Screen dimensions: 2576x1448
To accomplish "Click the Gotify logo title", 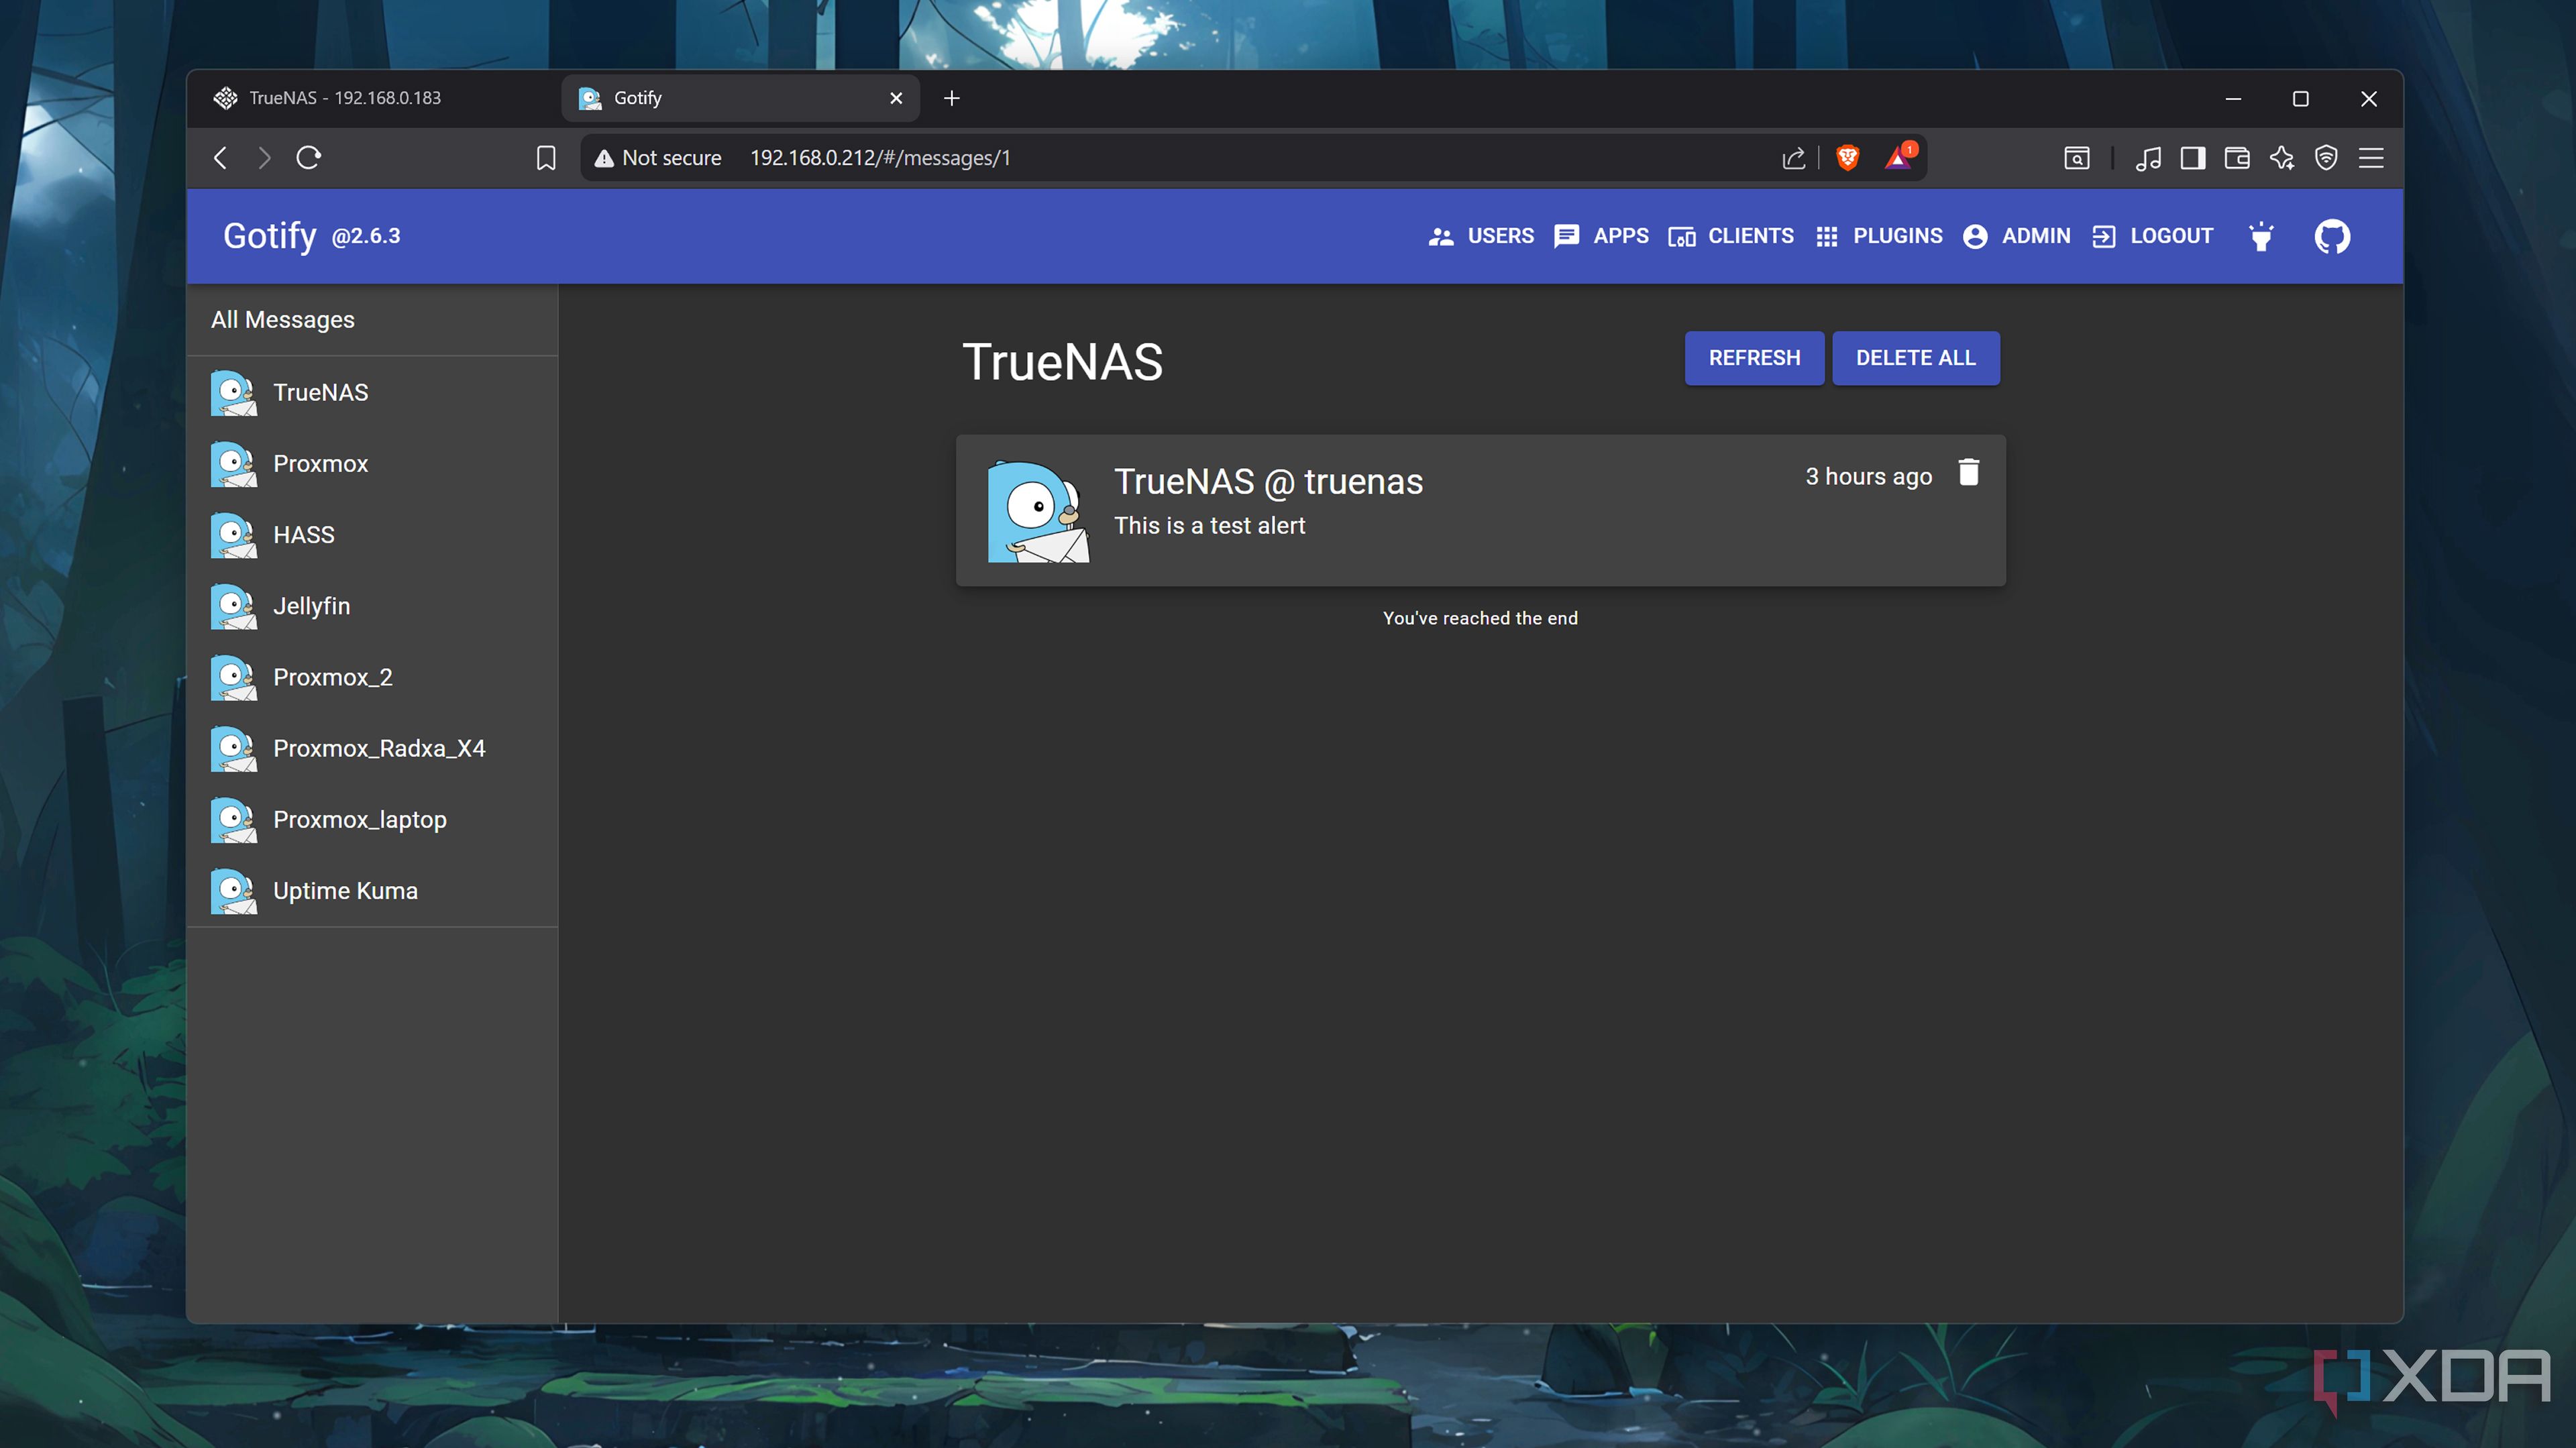I will tap(269, 236).
